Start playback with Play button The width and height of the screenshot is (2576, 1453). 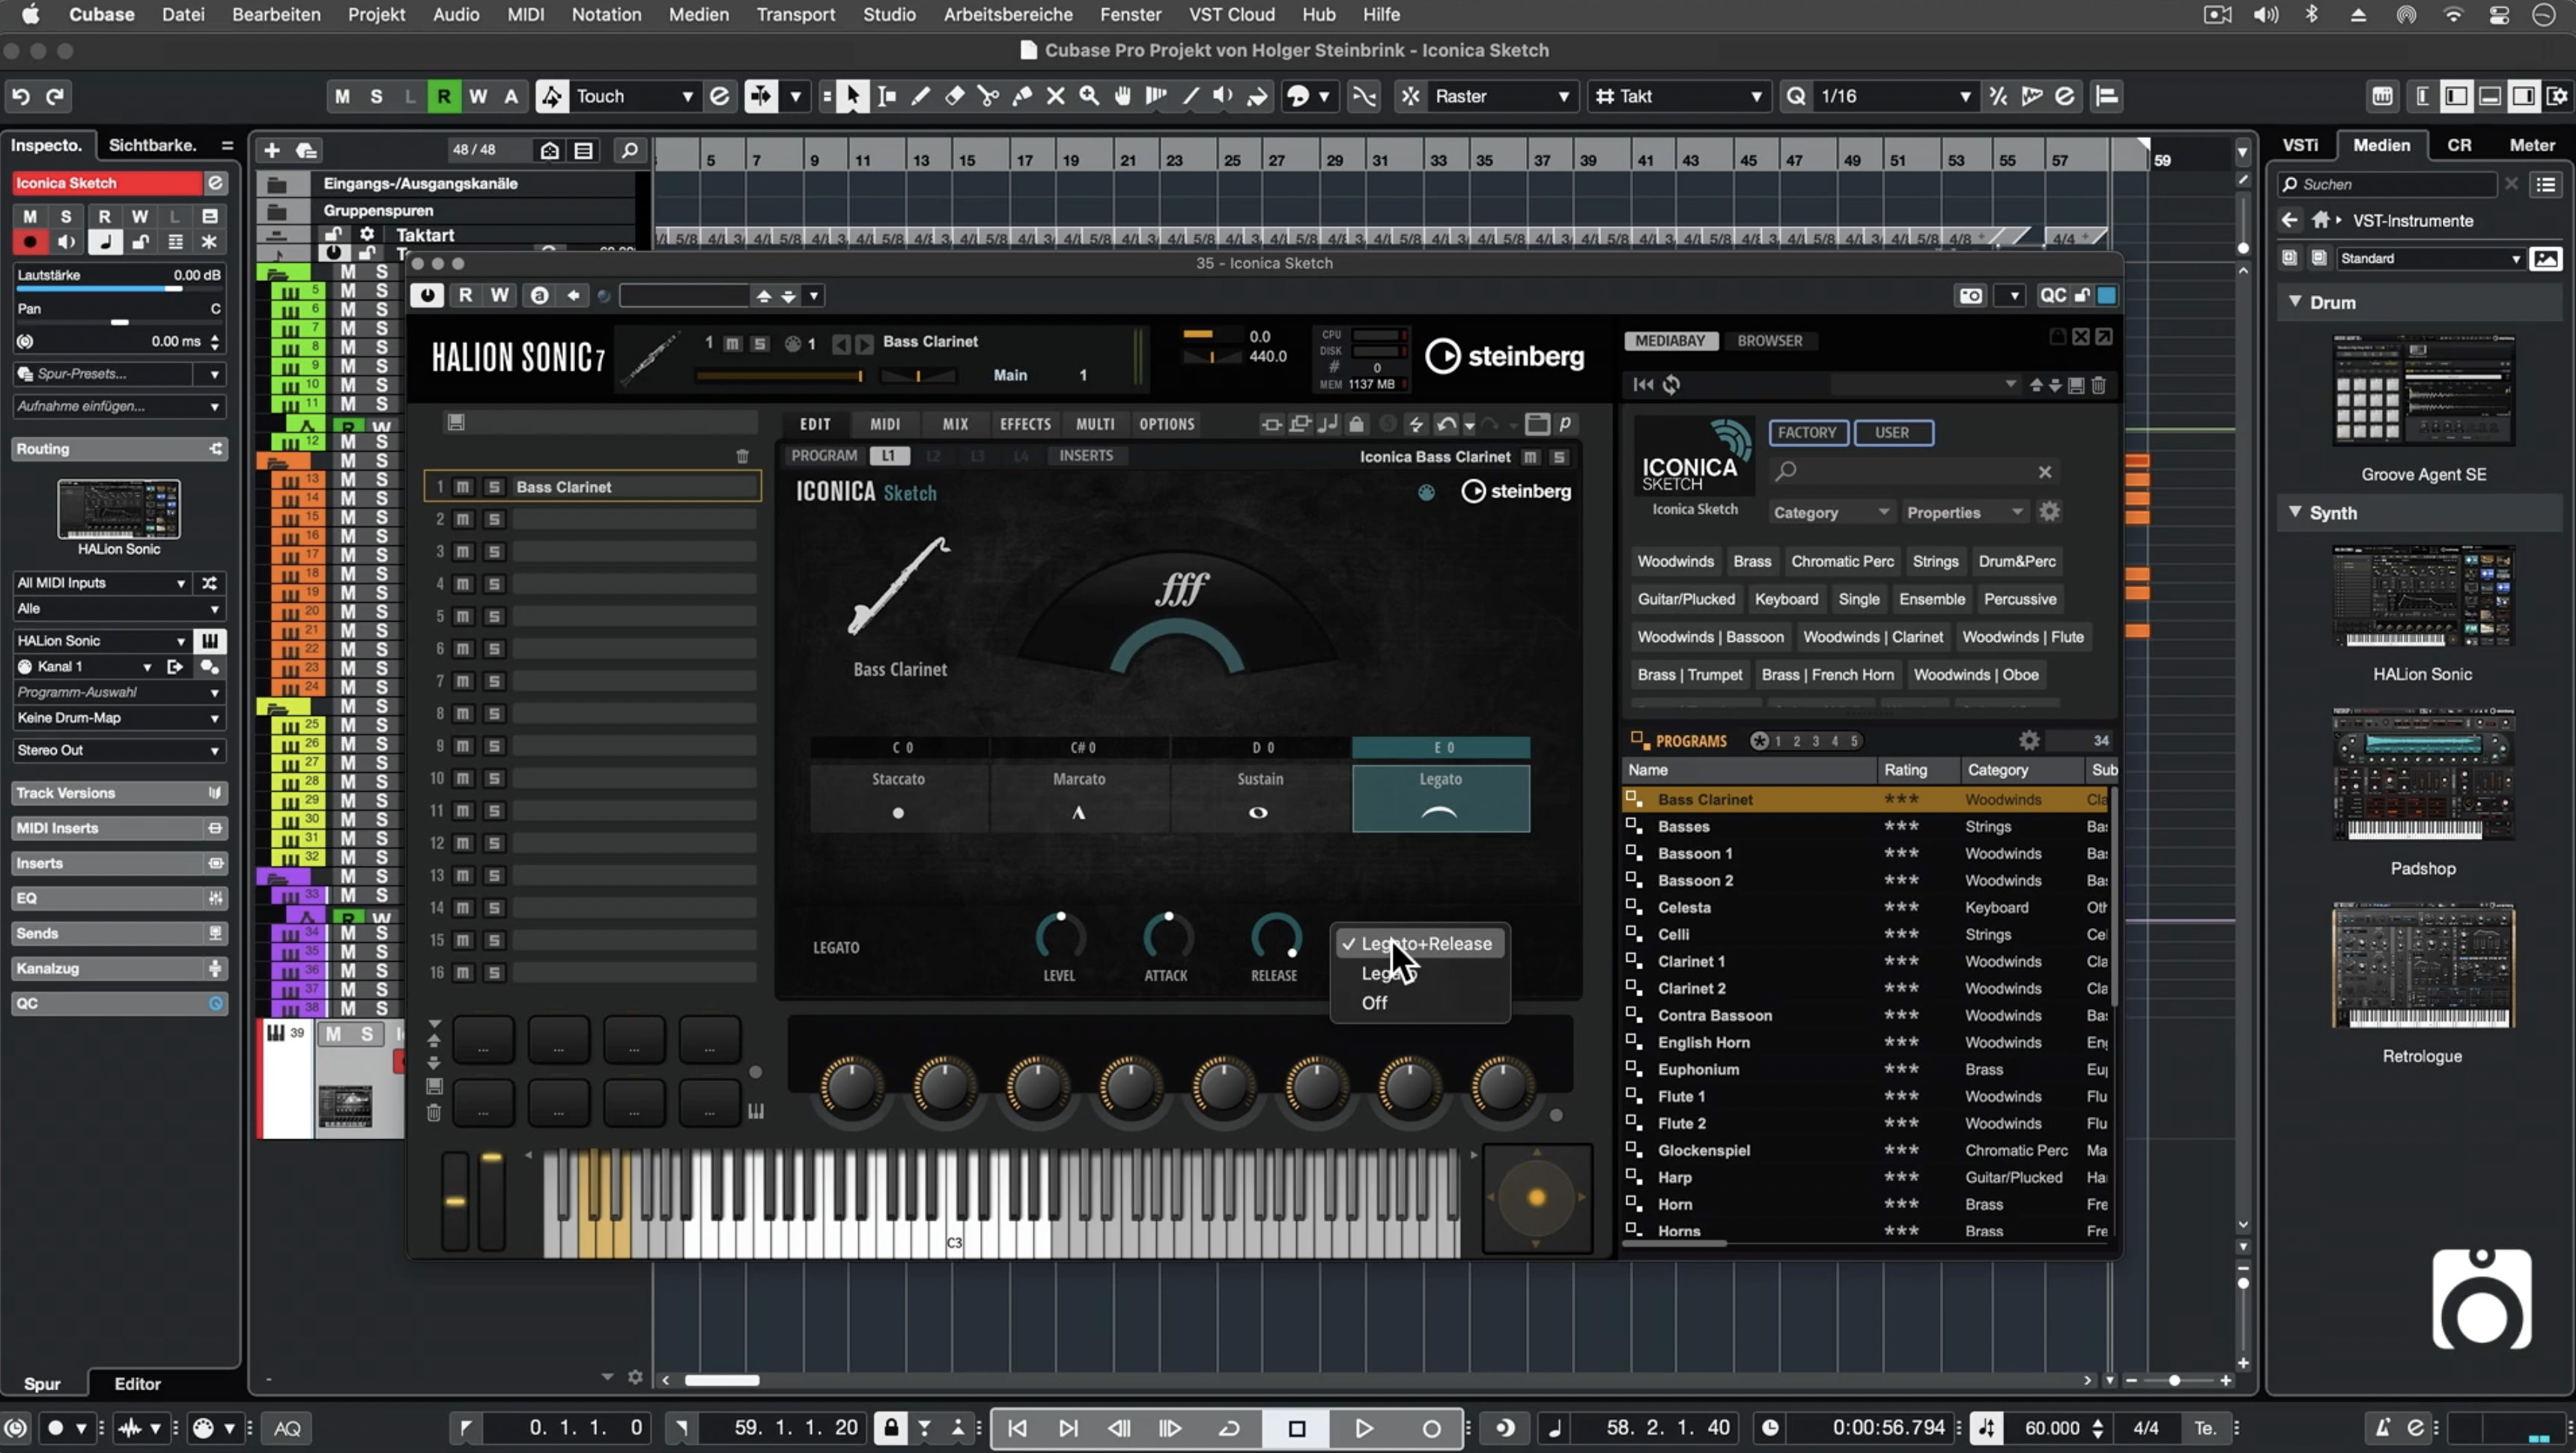pyautogui.click(x=1364, y=1428)
